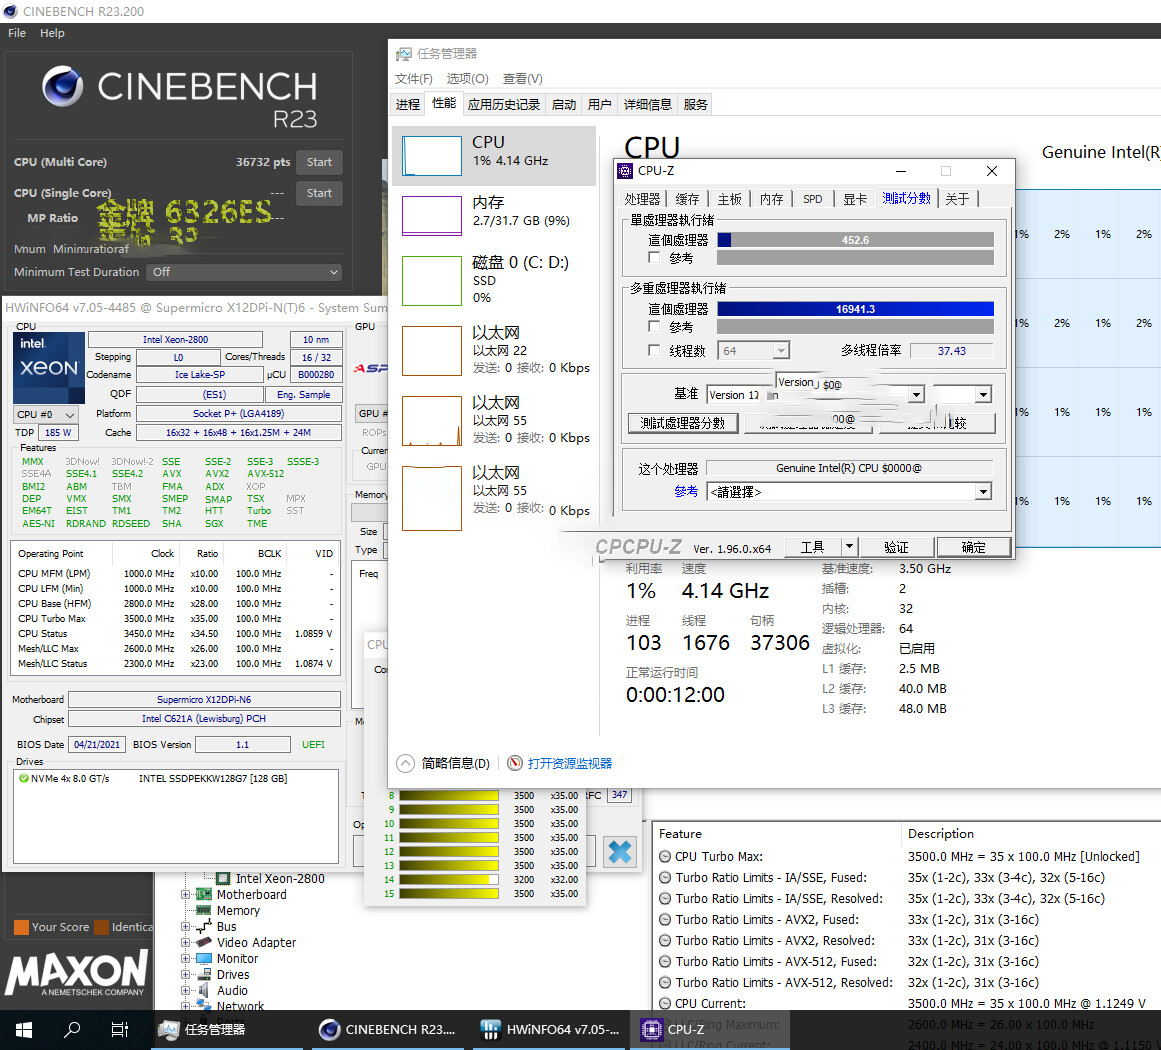The image size is (1161, 1050).
Task: Click the Intel Xeon-2800 CPU chip icon
Action: click(x=223, y=878)
